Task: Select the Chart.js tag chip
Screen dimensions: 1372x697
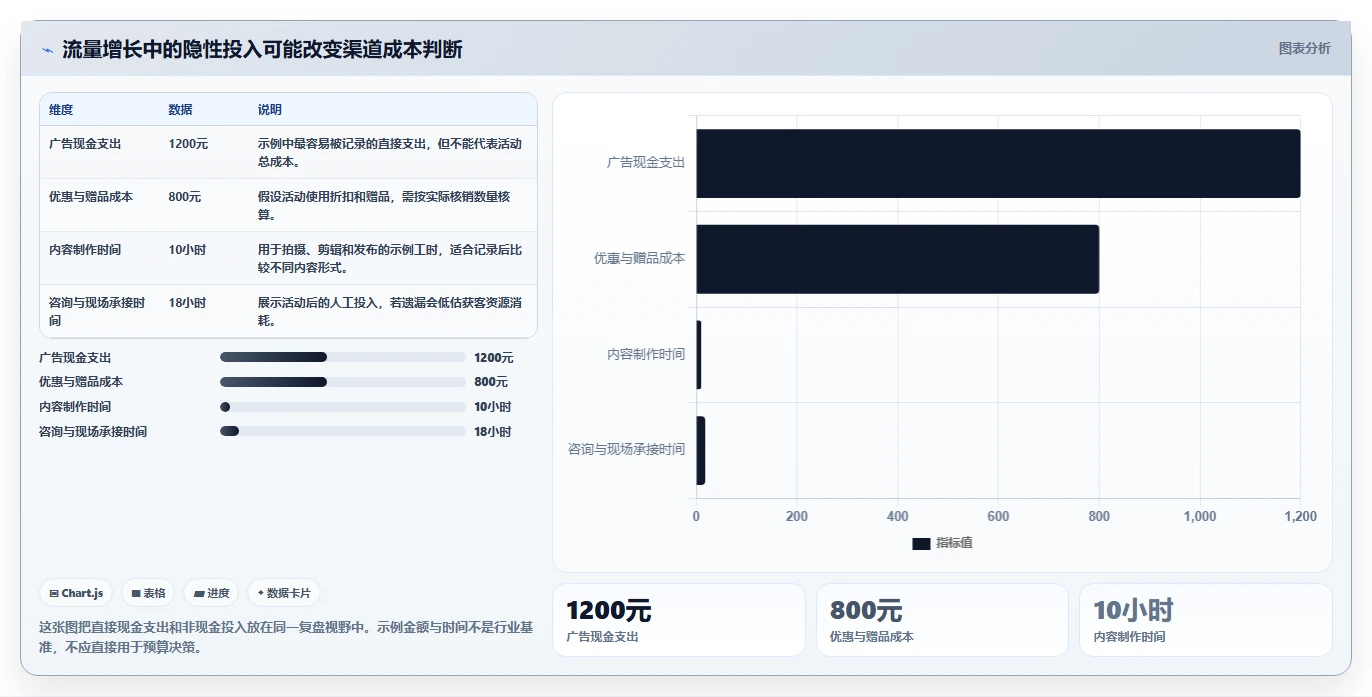Action: [x=77, y=593]
